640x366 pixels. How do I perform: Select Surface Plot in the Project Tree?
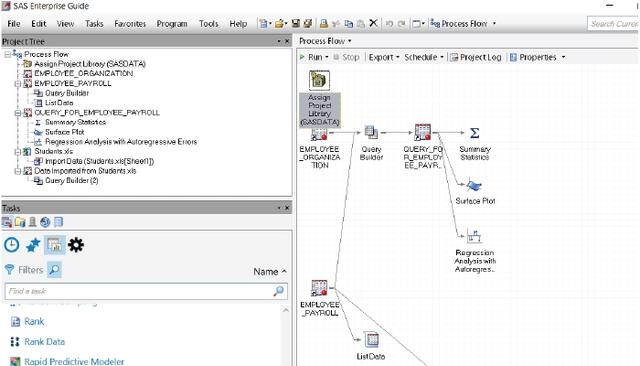(x=64, y=132)
